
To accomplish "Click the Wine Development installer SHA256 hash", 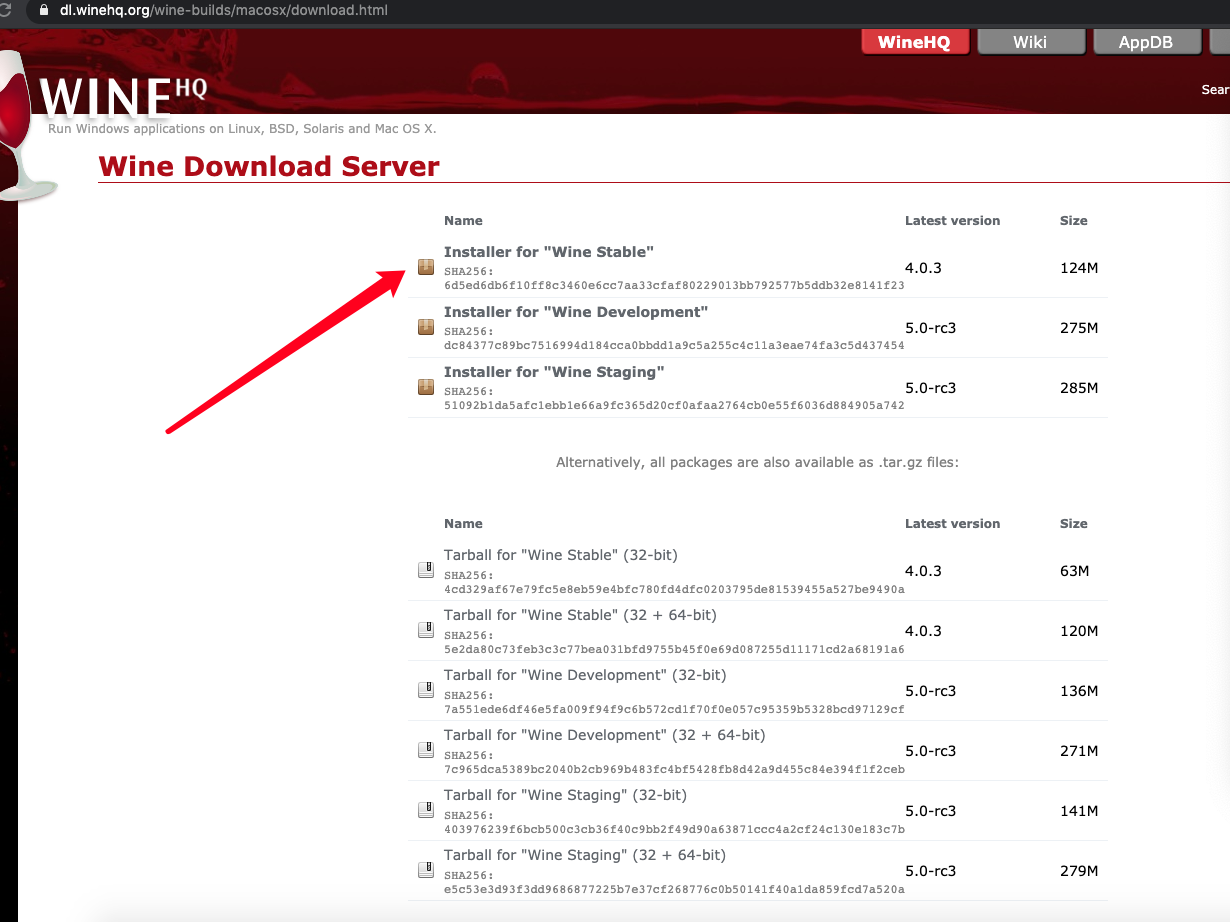I will tap(674, 345).
